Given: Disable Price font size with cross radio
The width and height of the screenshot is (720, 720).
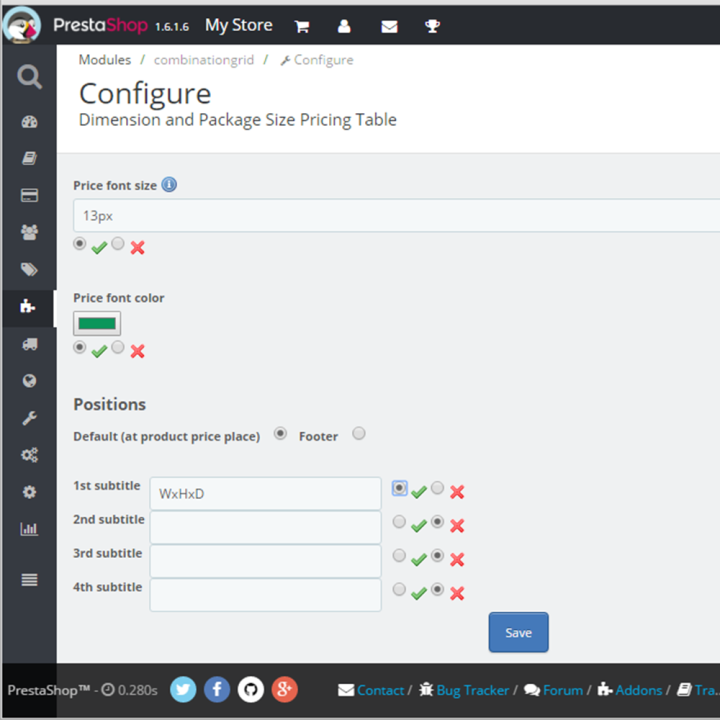Looking at the screenshot, I should coord(118,243).
